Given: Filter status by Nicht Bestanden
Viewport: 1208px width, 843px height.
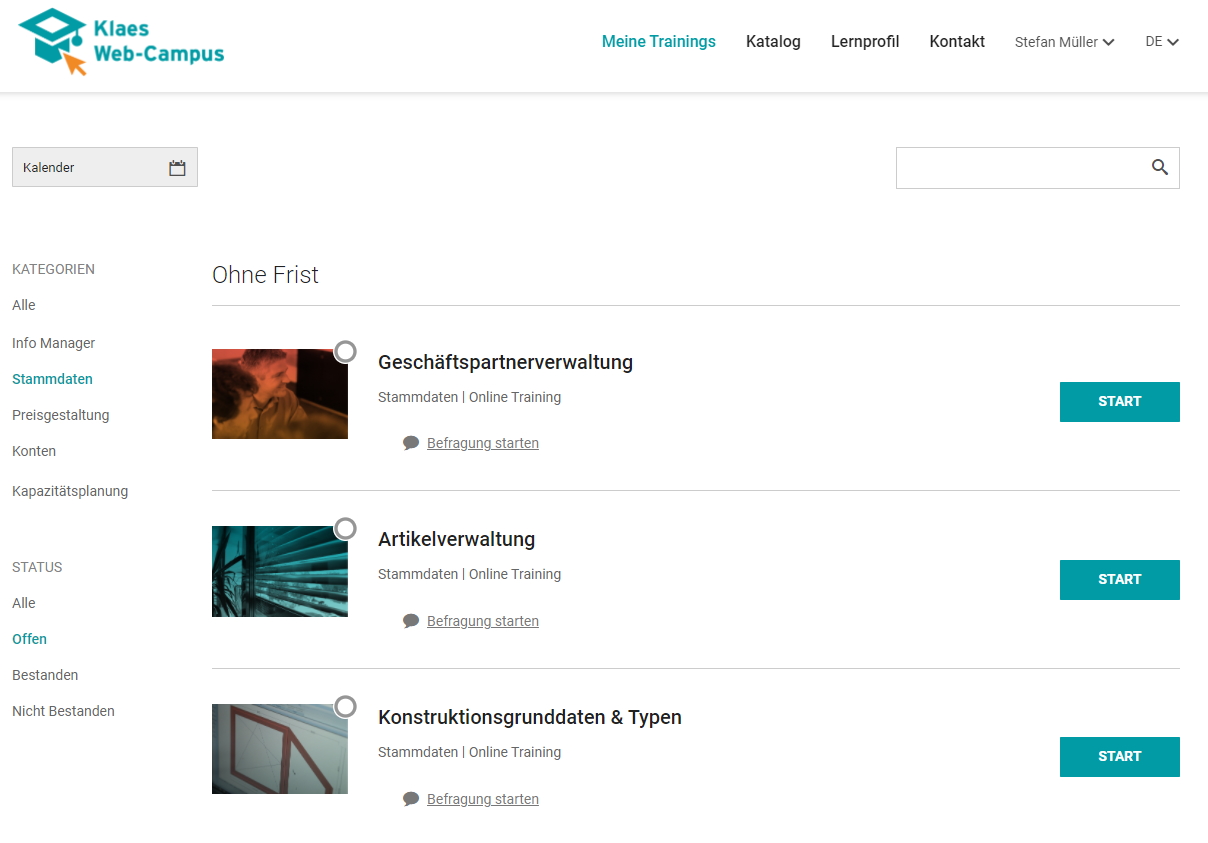Looking at the screenshot, I should [x=63, y=711].
